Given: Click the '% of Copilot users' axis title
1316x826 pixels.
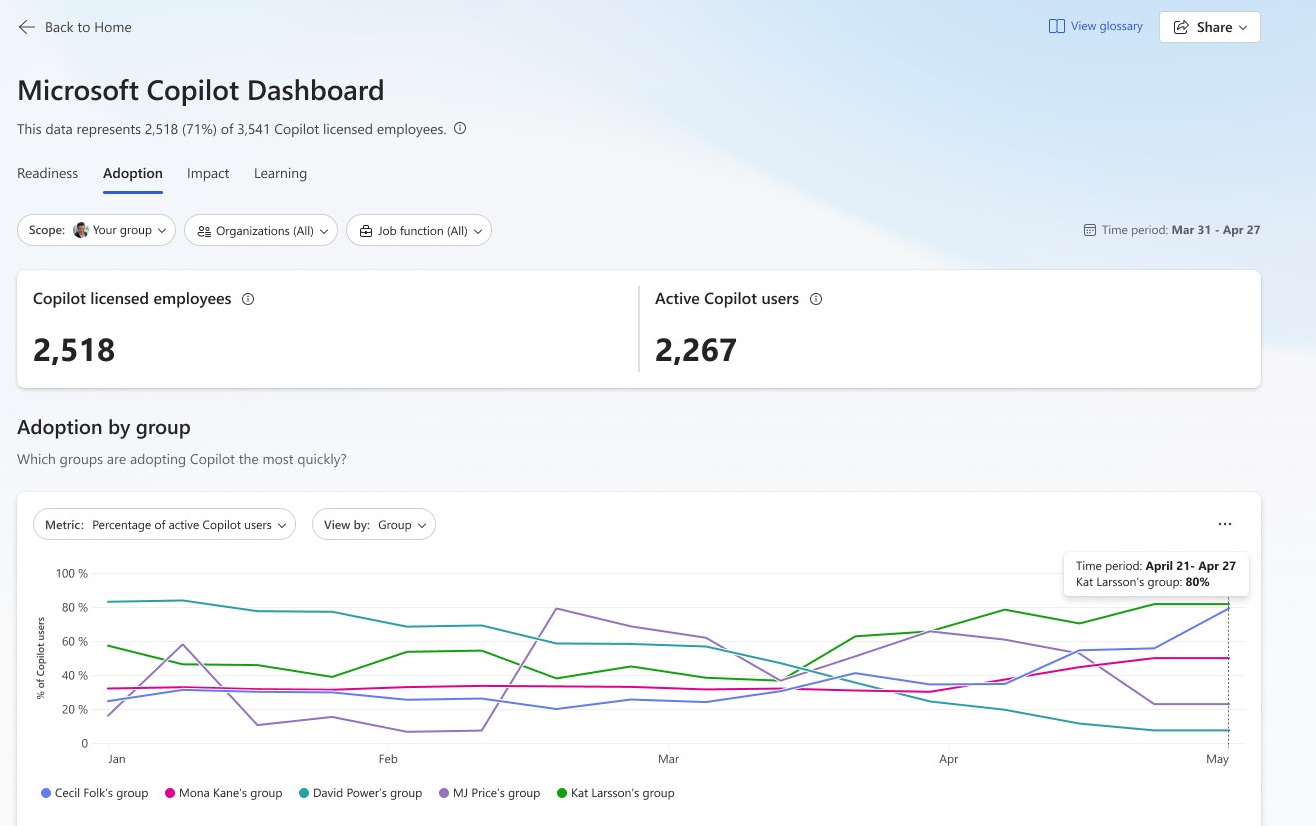Looking at the screenshot, I should click(x=41, y=658).
